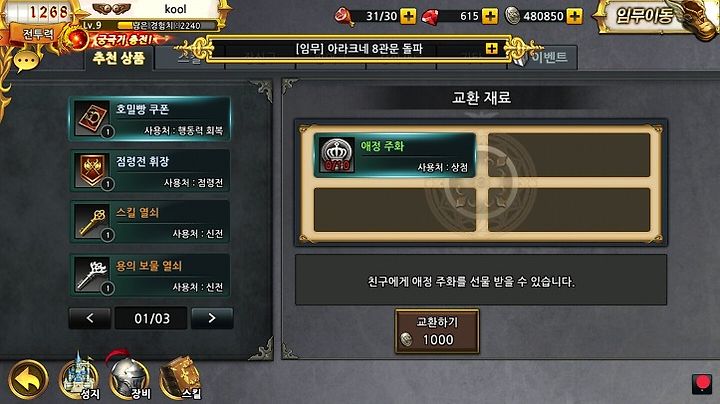Go to previous page of item list

(x=90, y=318)
